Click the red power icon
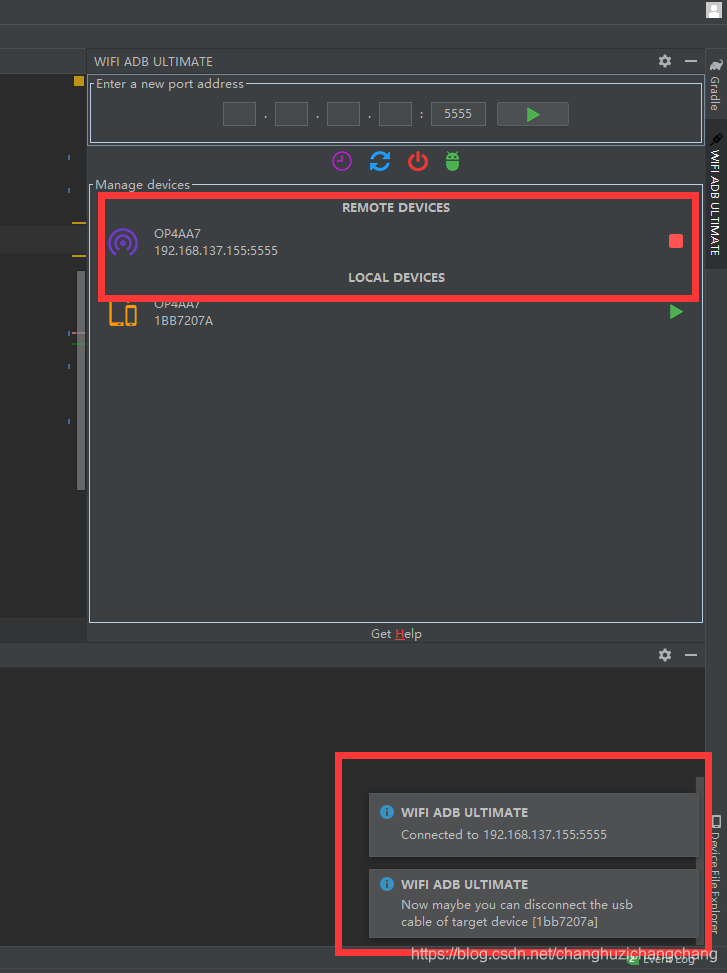 click(x=418, y=161)
